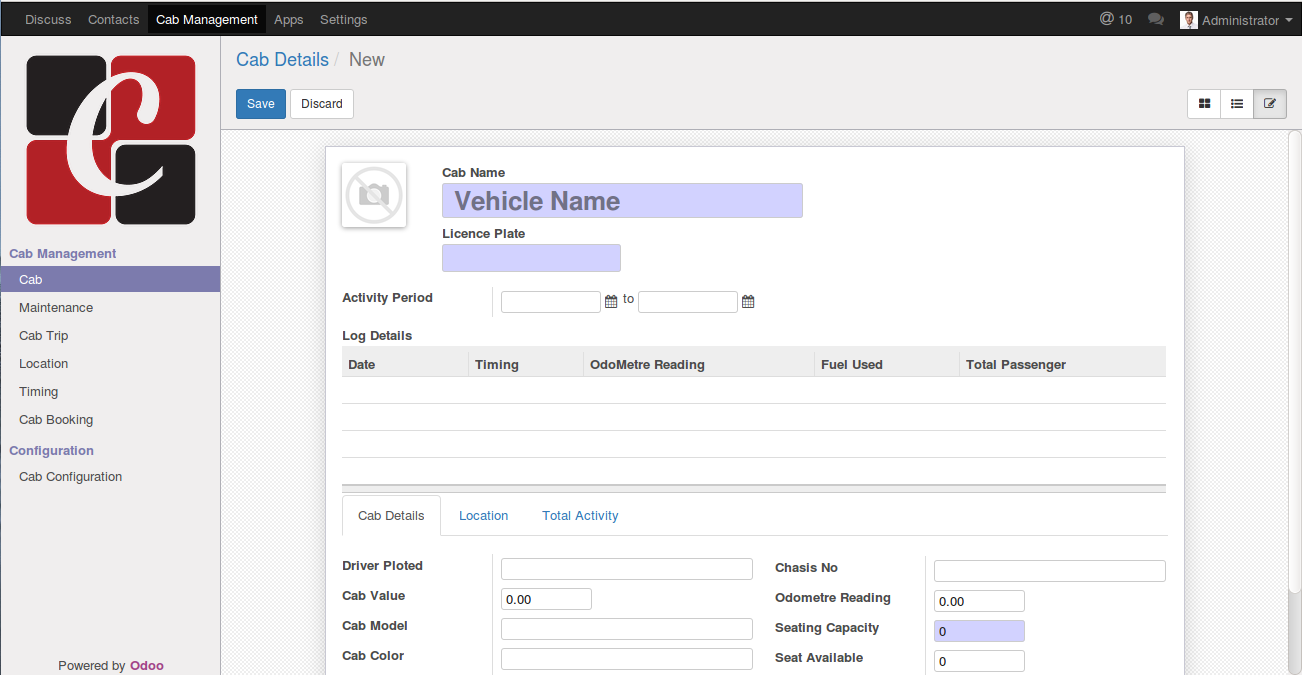The width and height of the screenshot is (1302, 675).
Task: Open Maintenance in the sidebar
Action: (x=56, y=308)
